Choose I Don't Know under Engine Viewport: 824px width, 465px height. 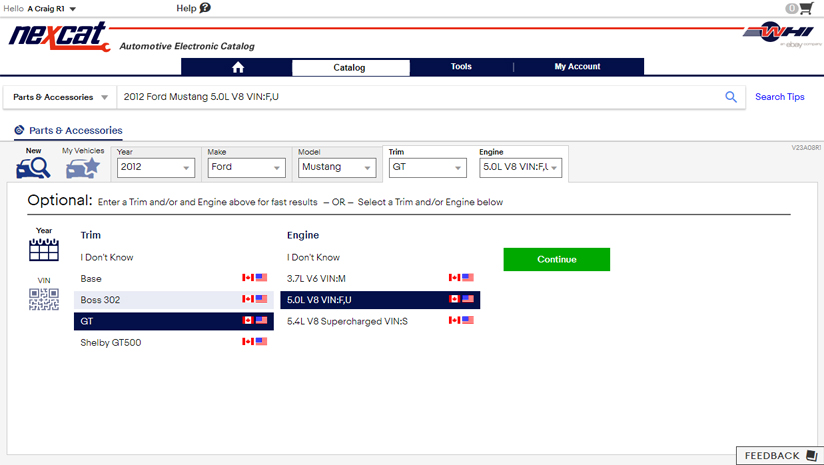coord(313,257)
